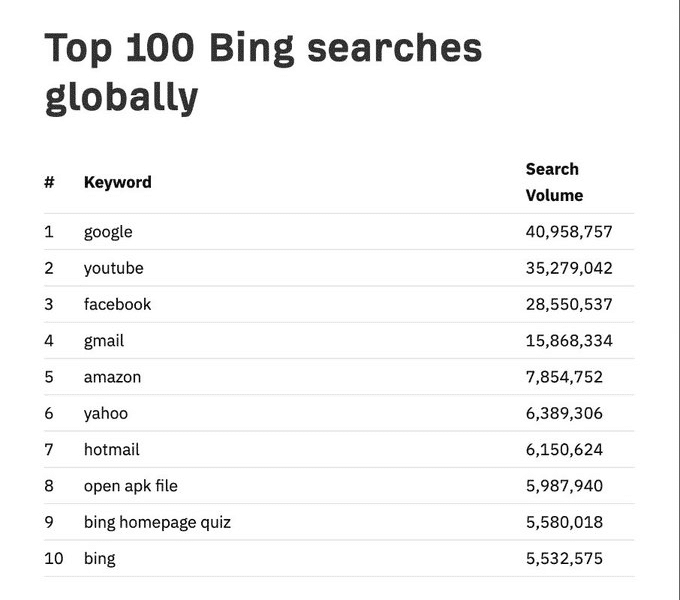Click the 'Top 100 Bing searches globally' heading
The width and height of the screenshot is (680, 600).
pyautogui.click(x=263, y=72)
